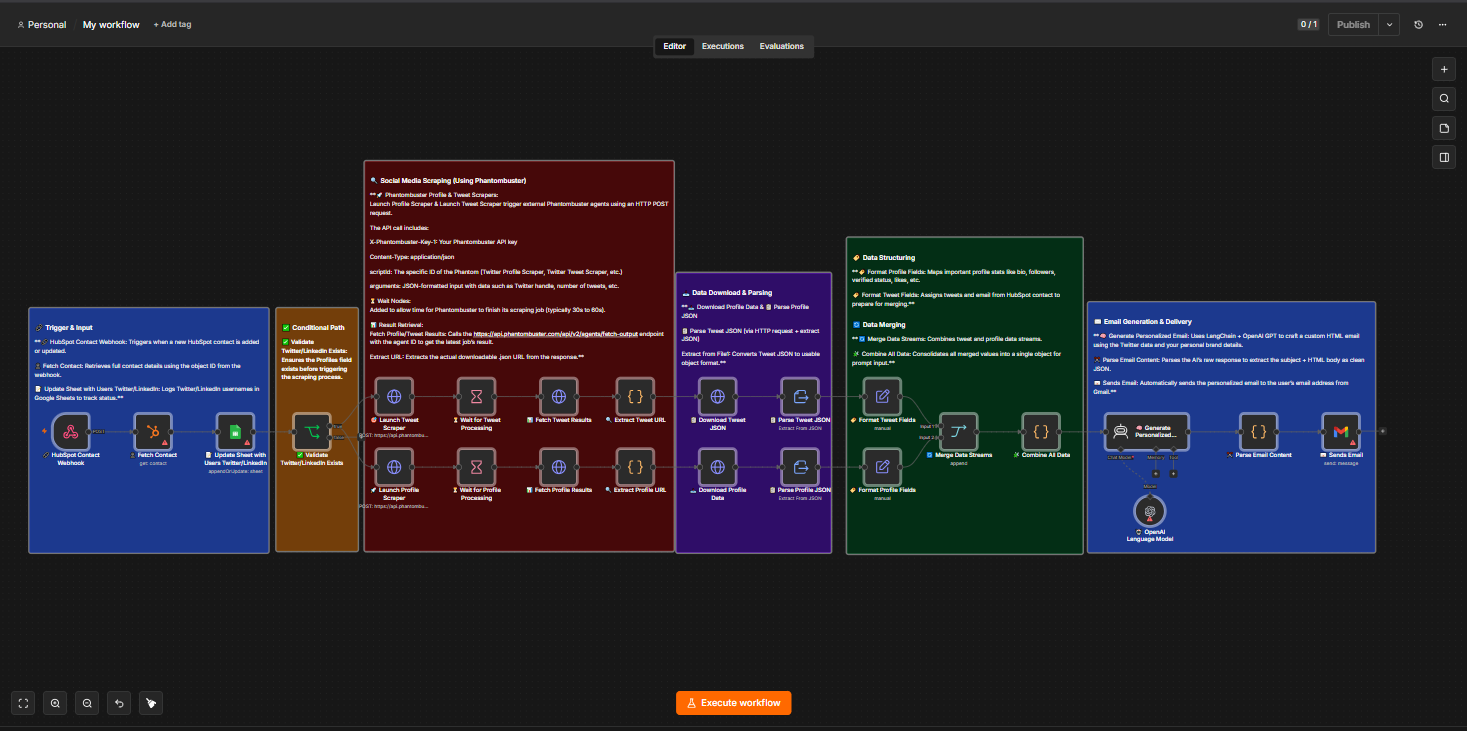The width and height of the screenshot is (1467, 731).
Task: Select the Wait for Tweet Processing node
Action: (477, 397)
